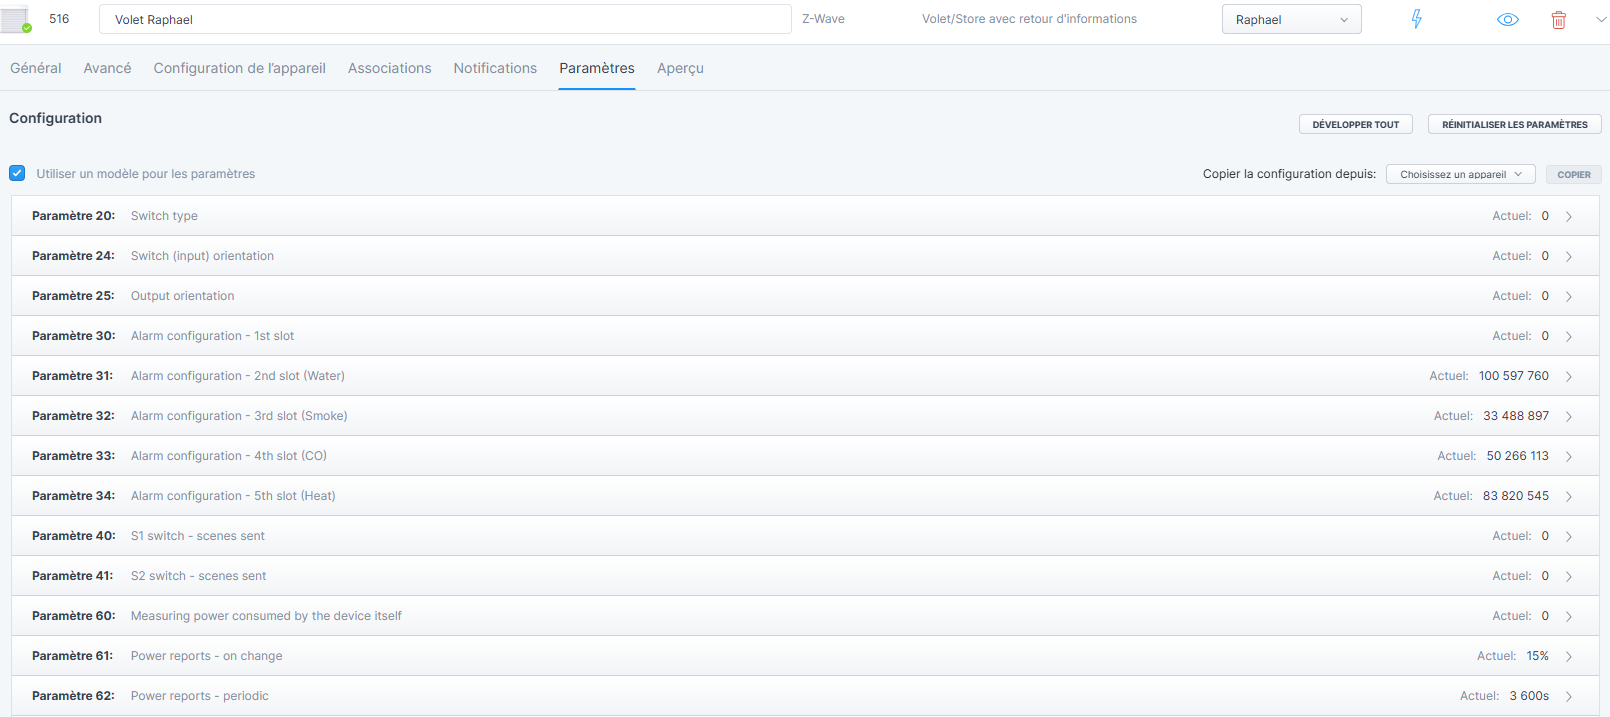This screenshot has width=1610, height=717.
Task: Click the COPIER button
Action: click(1573, 174)
